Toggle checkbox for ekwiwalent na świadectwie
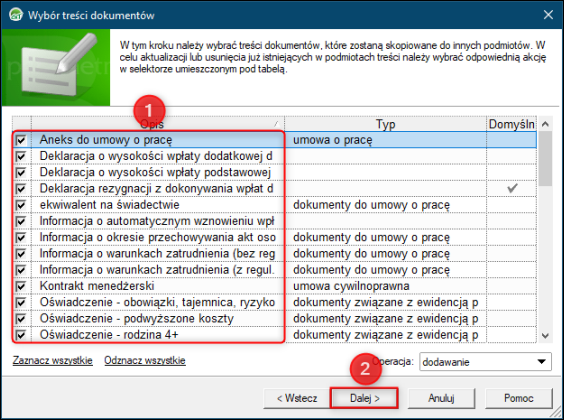The height and width of the screenshot is (420, 564). point(21,205)
